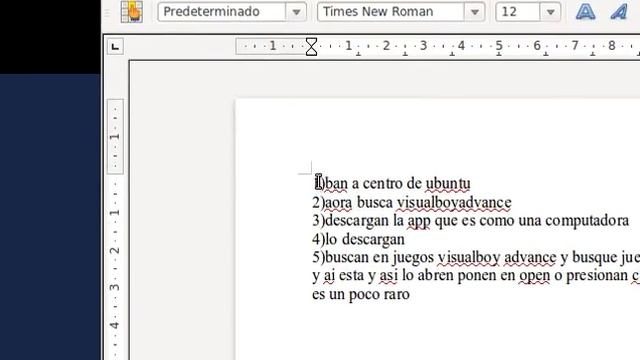Screen dimensions: 640x360
Task: Click the vertical ruler at mark 2
Action: click(x=115, y=250)
